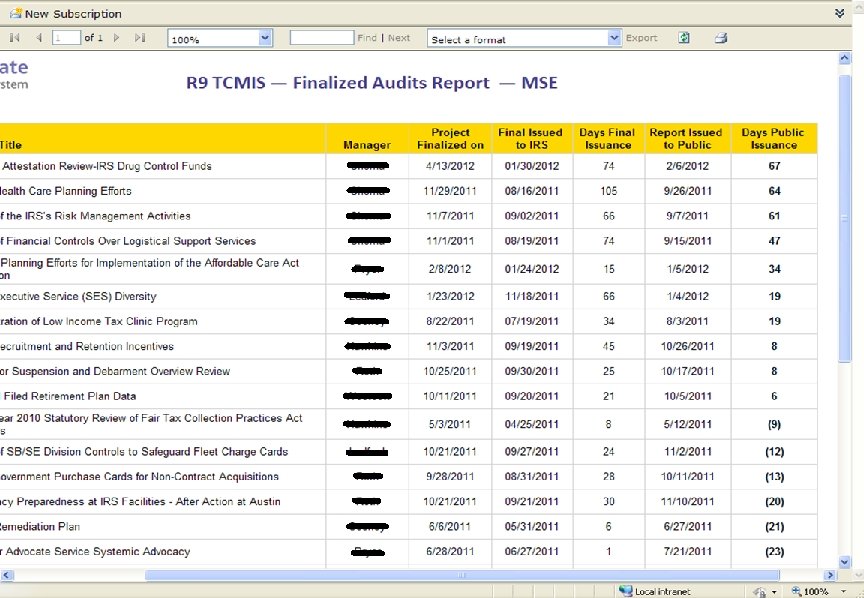Click Government Purchase Cards title row
This screenshot has height=598, width=864.
click(x=139, y=477)
